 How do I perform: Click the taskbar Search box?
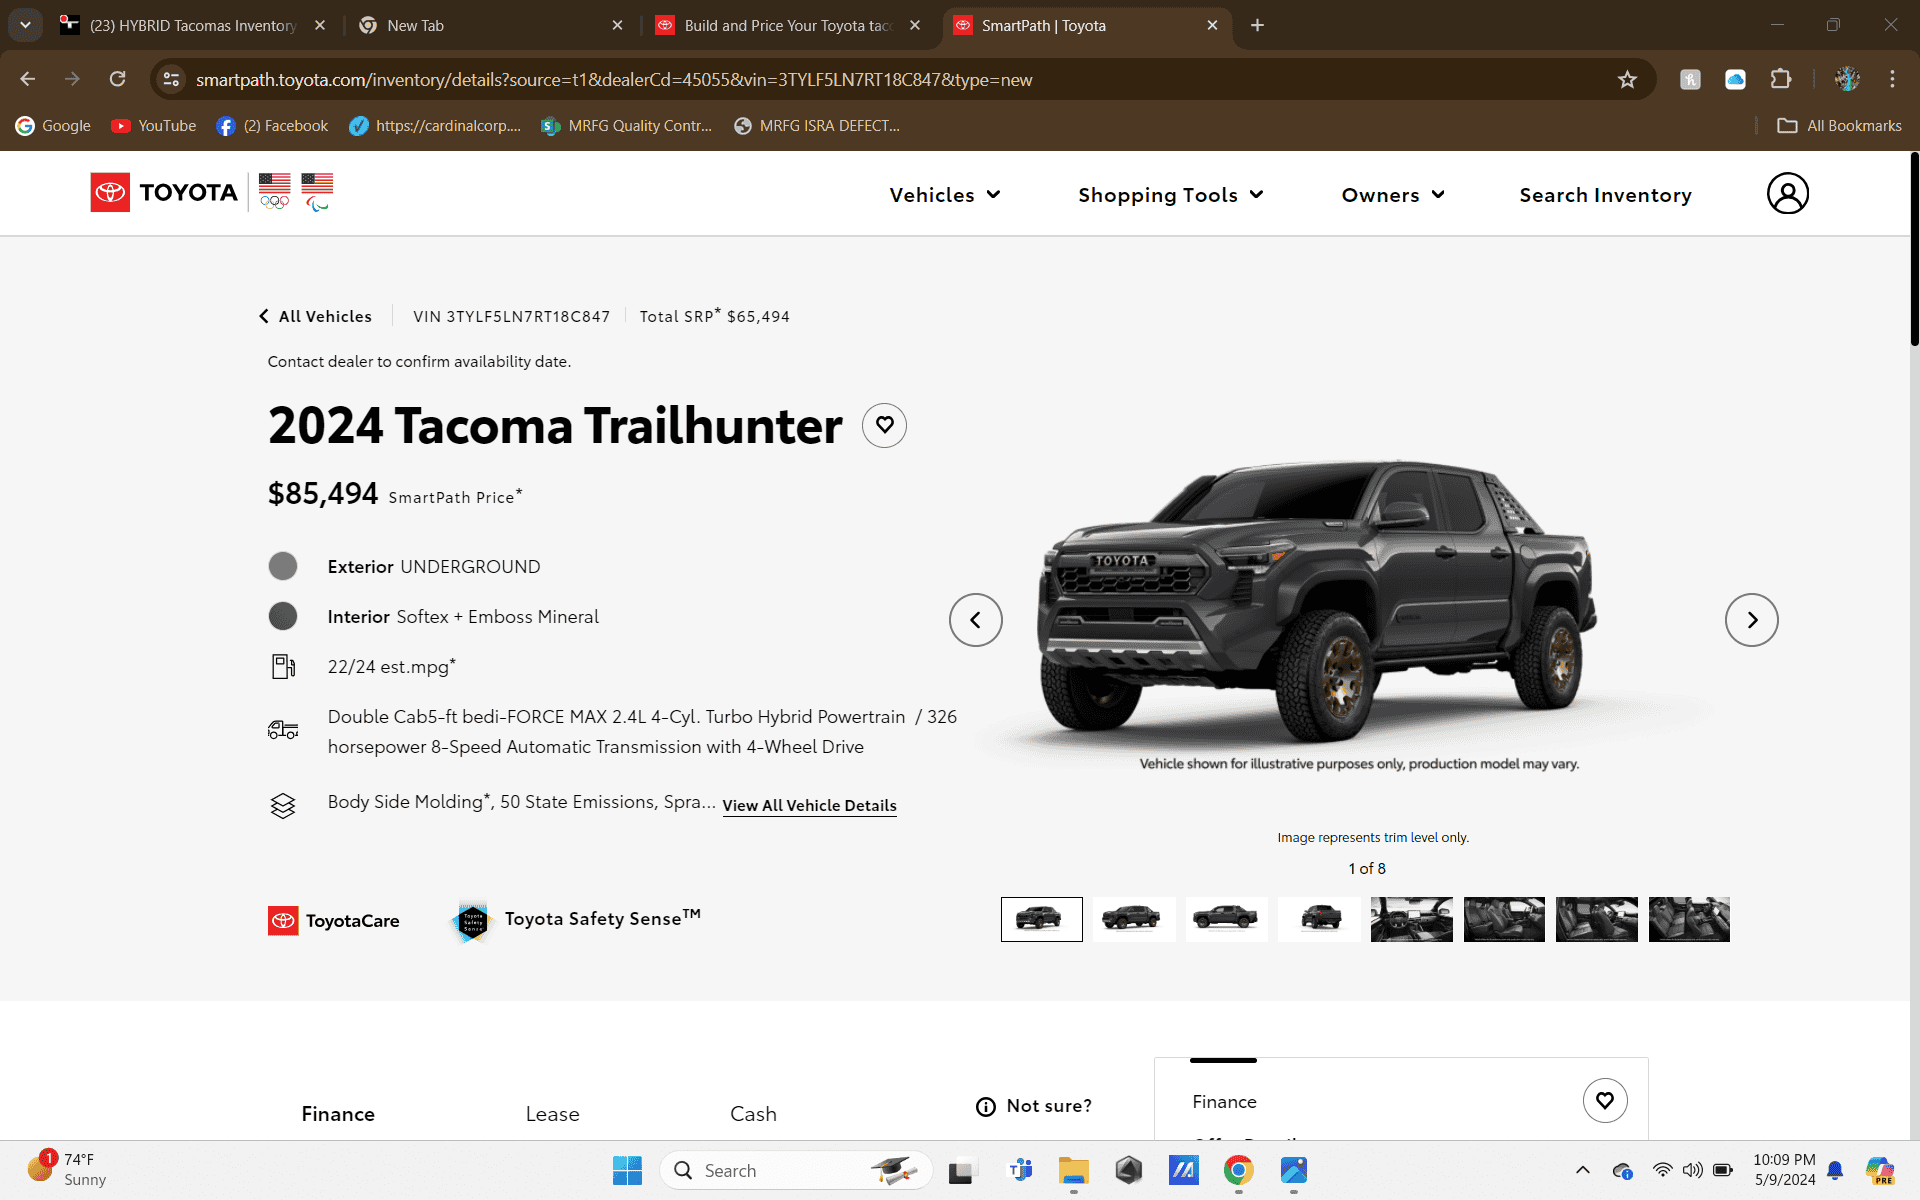coord(796,1170)
